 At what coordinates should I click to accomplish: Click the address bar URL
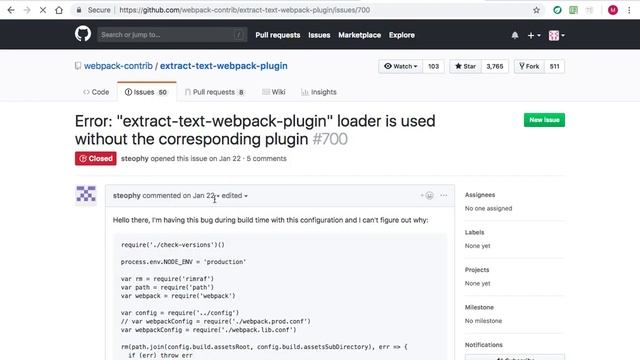(244, 10)
